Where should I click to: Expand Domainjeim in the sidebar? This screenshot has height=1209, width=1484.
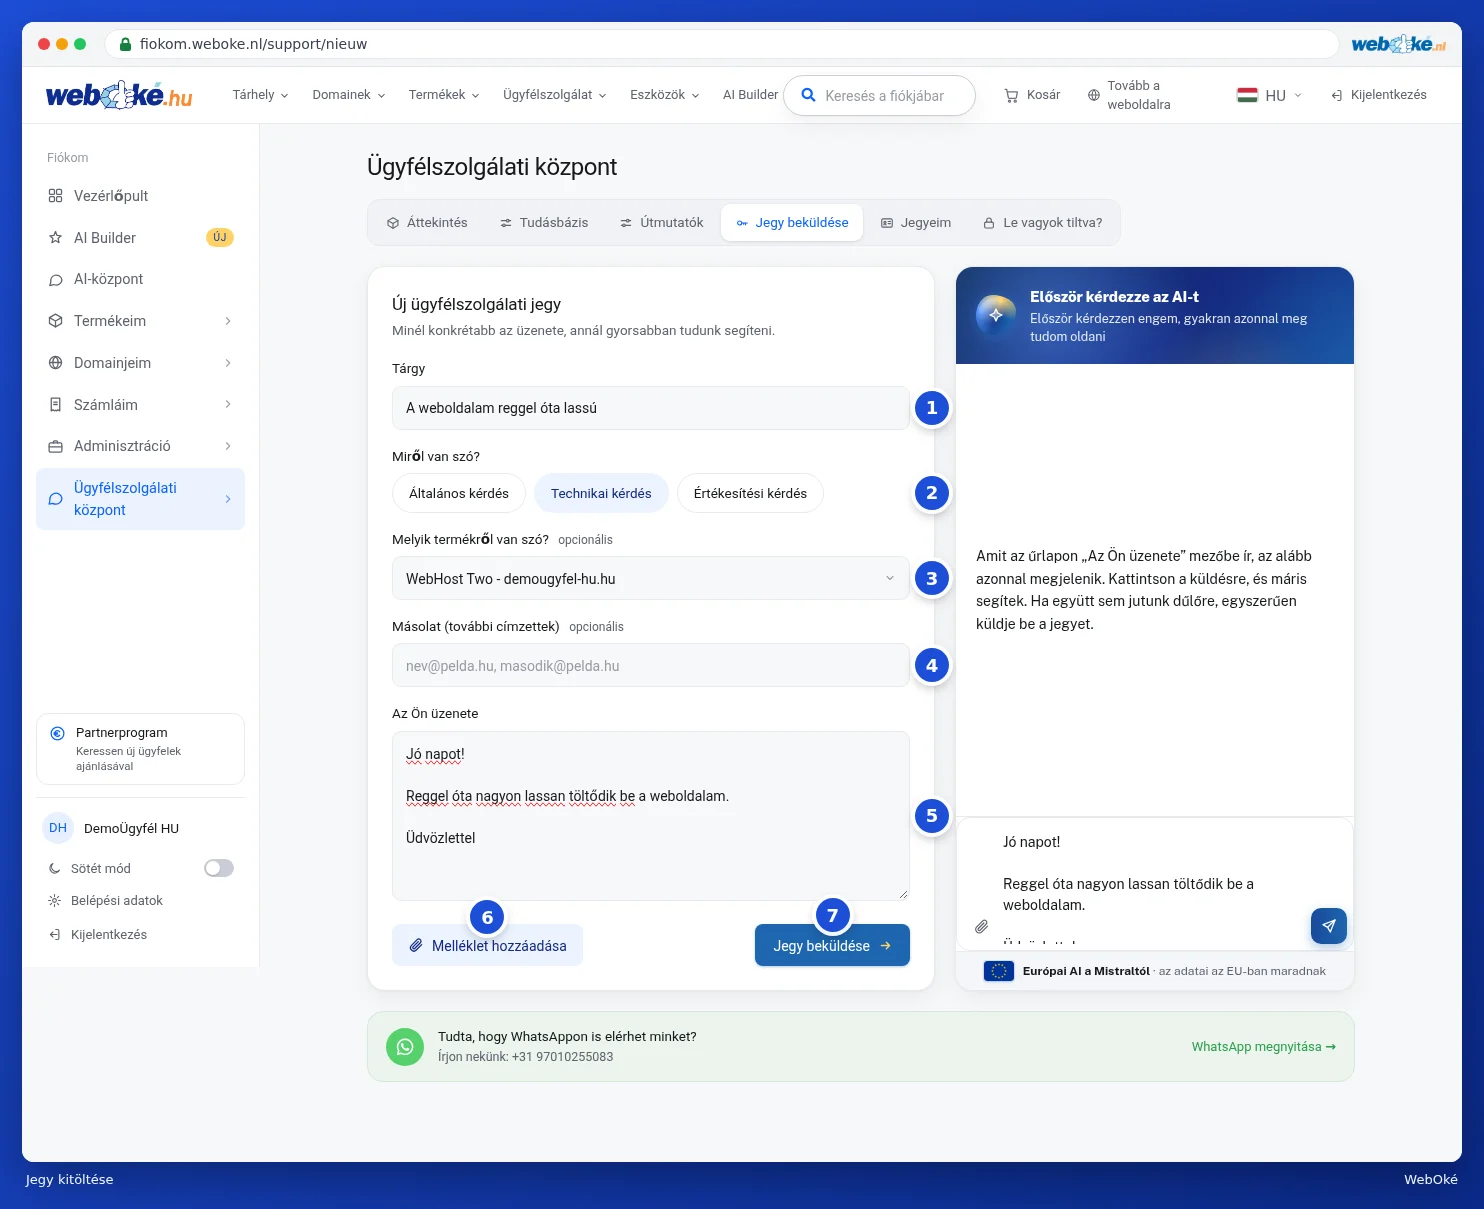point(140,363)
